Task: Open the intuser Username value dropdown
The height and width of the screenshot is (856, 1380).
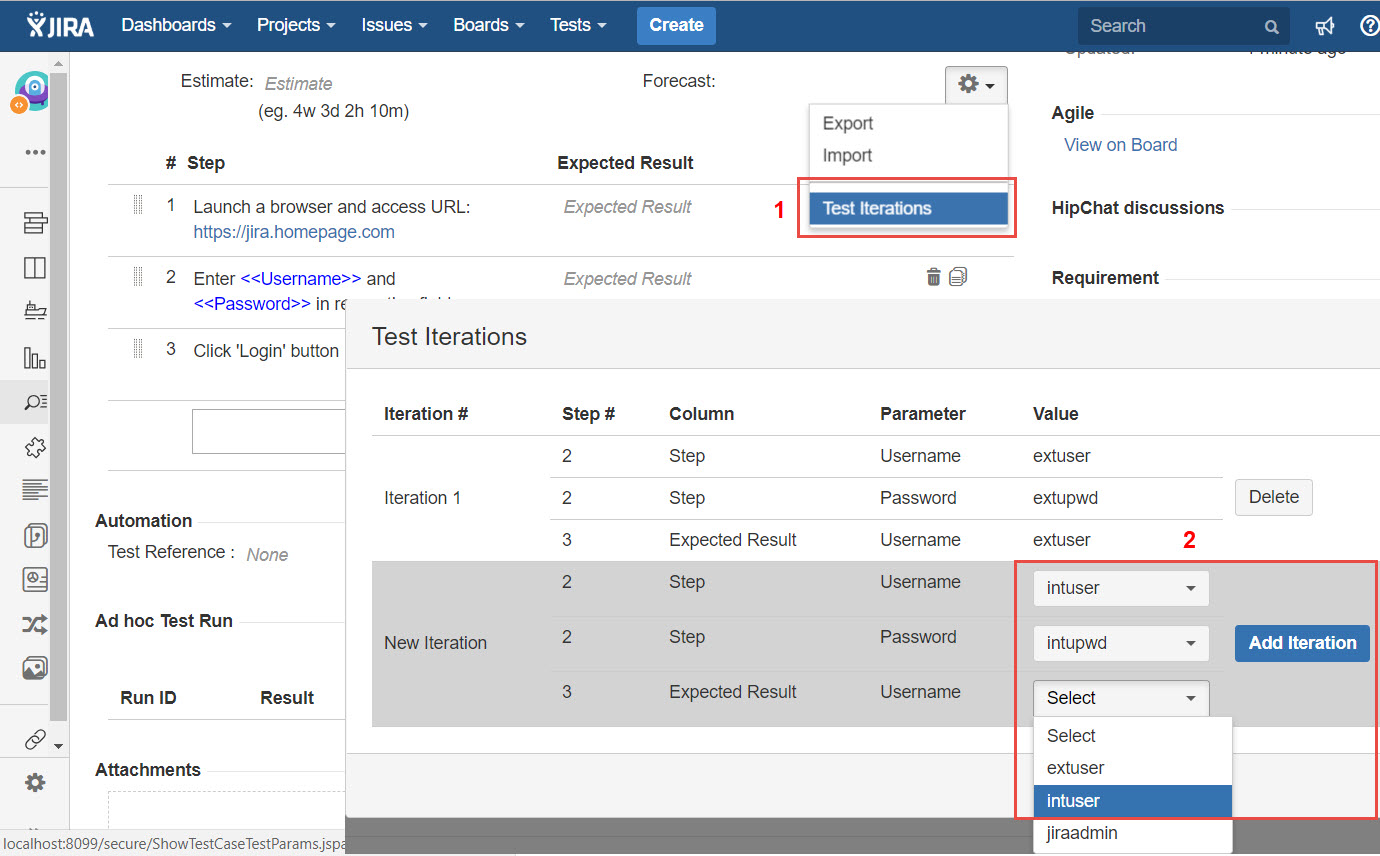Action: click(x=1120, y=588)
